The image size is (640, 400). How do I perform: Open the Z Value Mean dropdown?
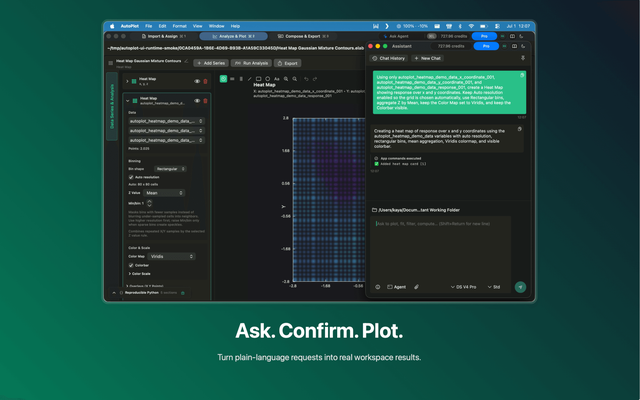point(164,193)
